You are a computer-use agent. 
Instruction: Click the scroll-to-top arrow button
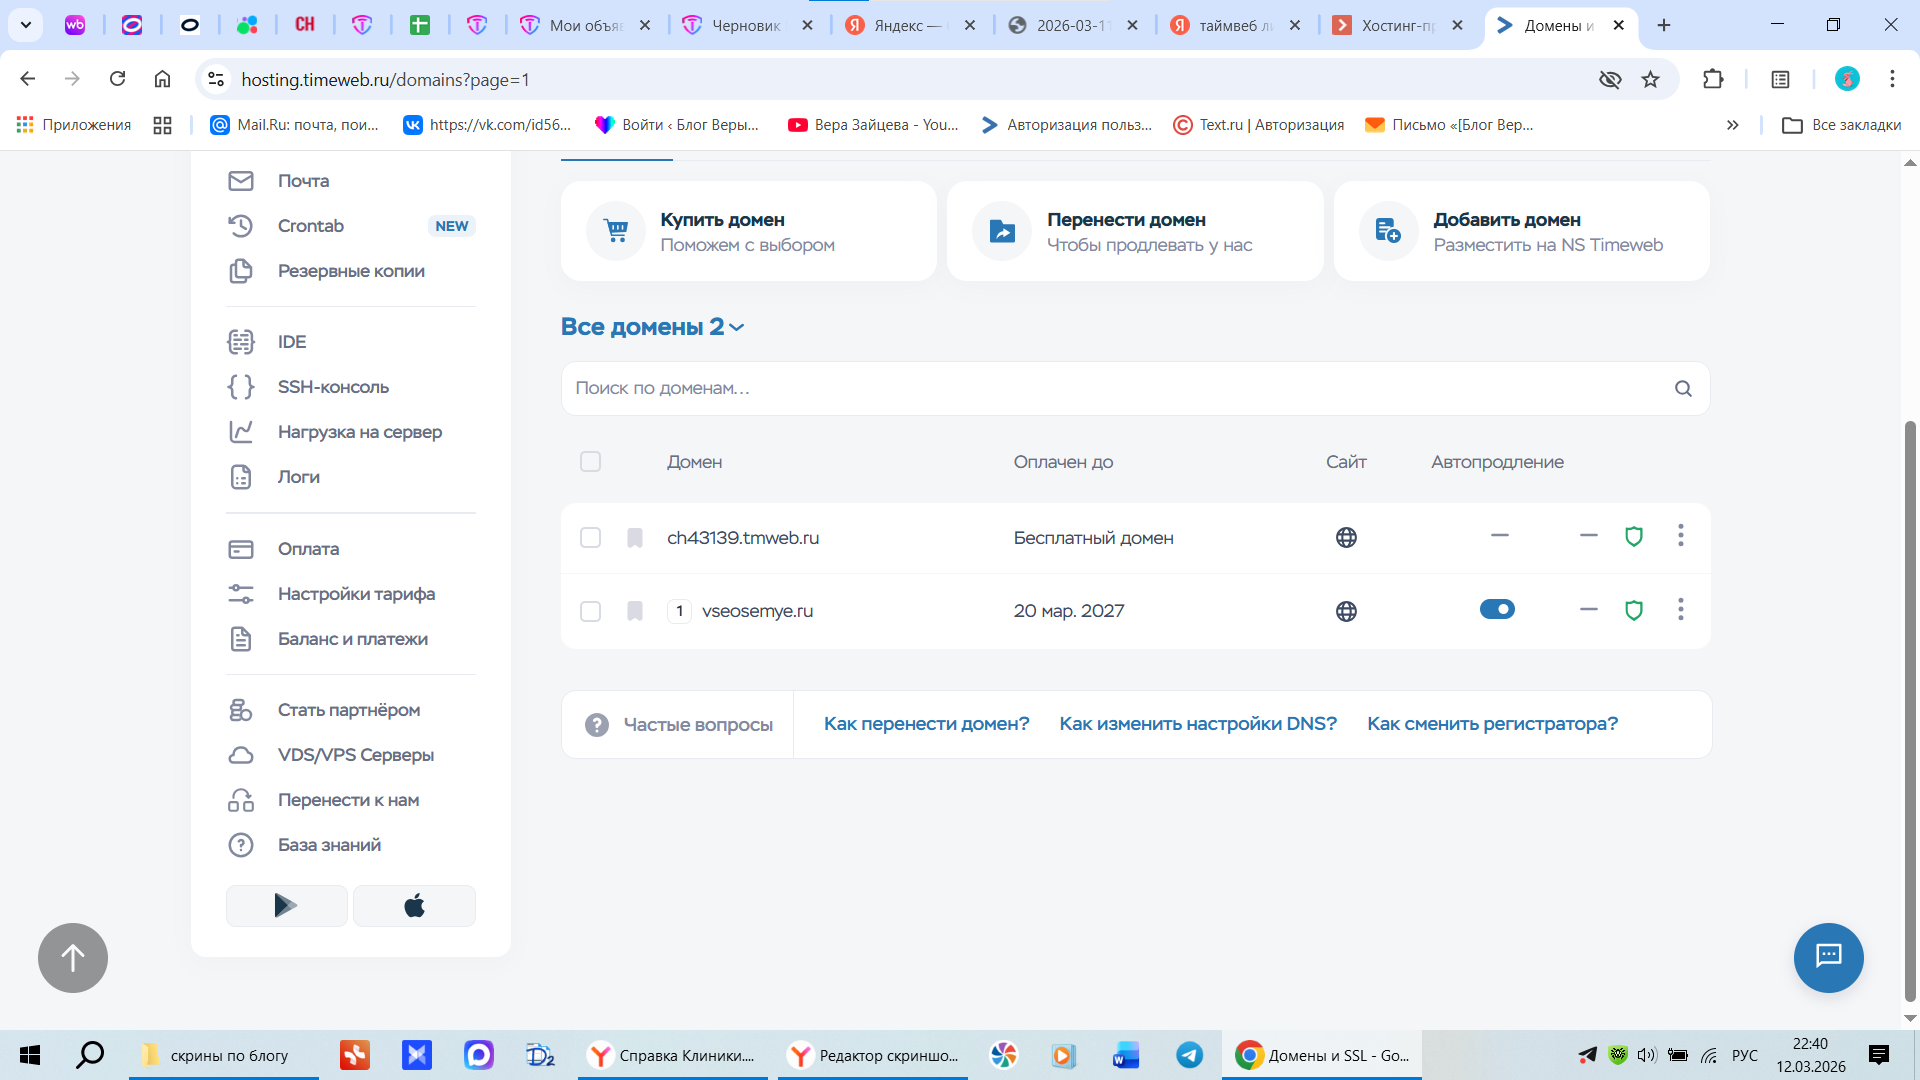coord(73,958)
